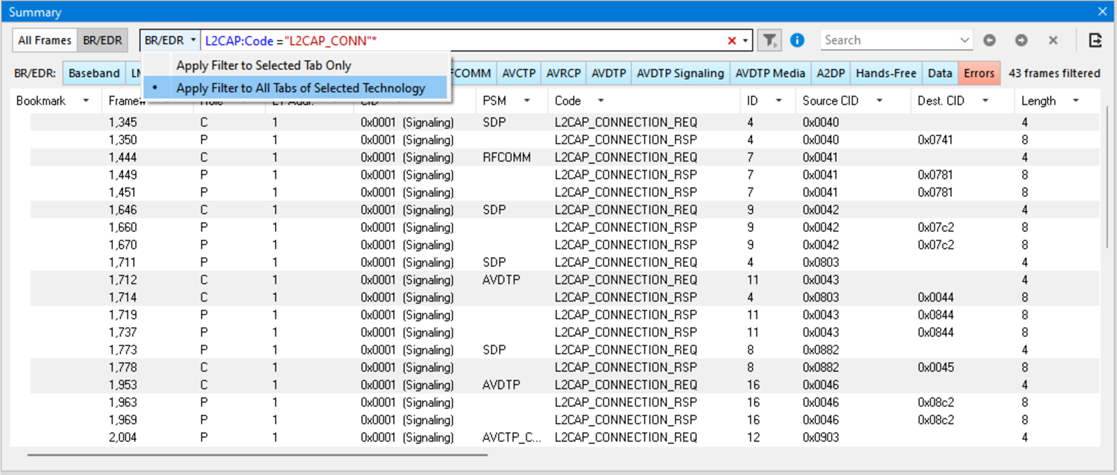Open the AVCTP tab
The height and width of the screenshot is (475, 1117).
pos(519,73)
